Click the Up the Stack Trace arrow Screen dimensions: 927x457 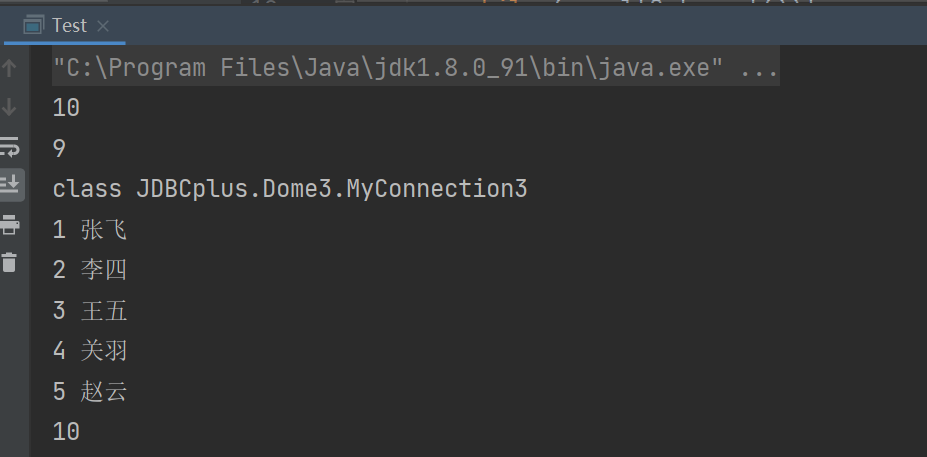point(9,68)
